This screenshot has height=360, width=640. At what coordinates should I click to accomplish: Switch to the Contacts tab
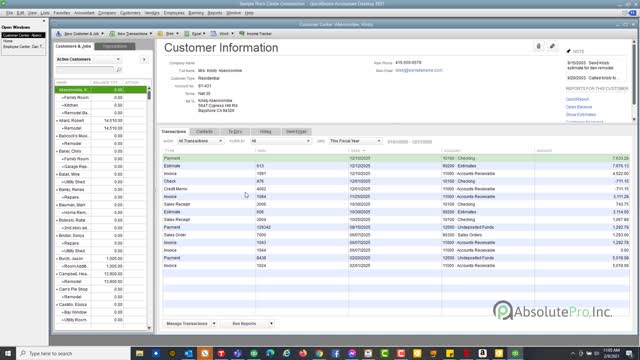point(204,131)
